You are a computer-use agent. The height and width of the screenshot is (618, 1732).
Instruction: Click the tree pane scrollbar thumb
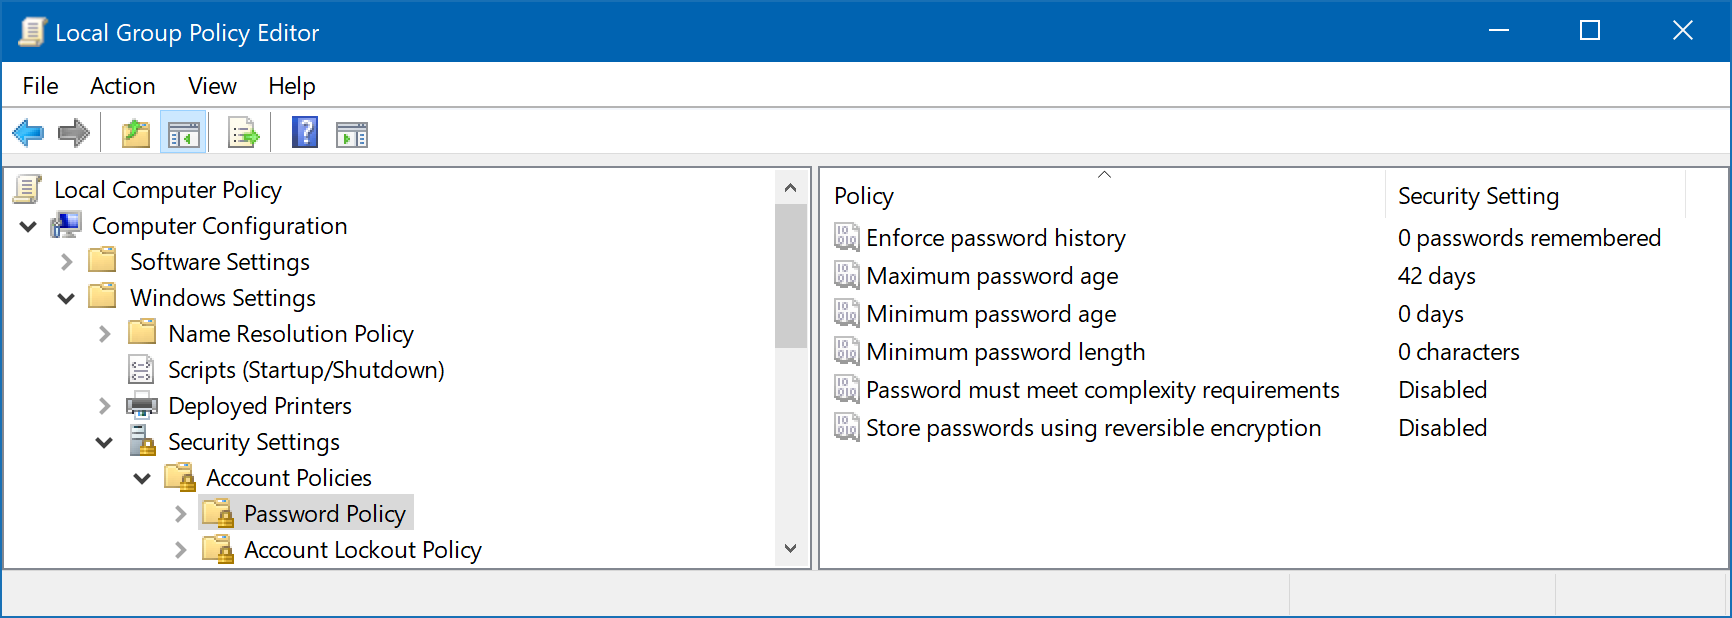791,276
